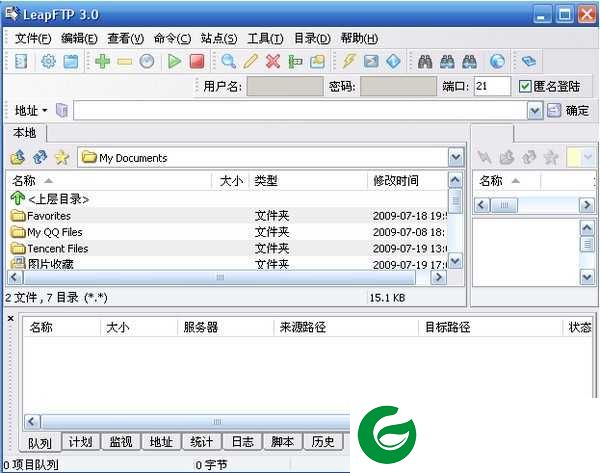Click the first binoculars search icon

point(425,61)
